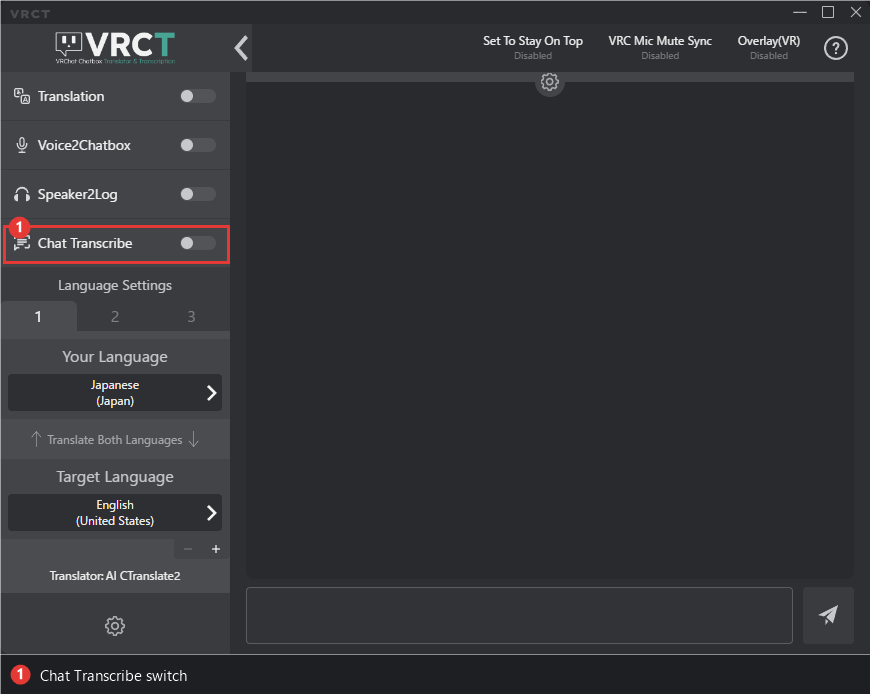Click the message input text box
Screen dimensions: 870x694
click(519, 615)
